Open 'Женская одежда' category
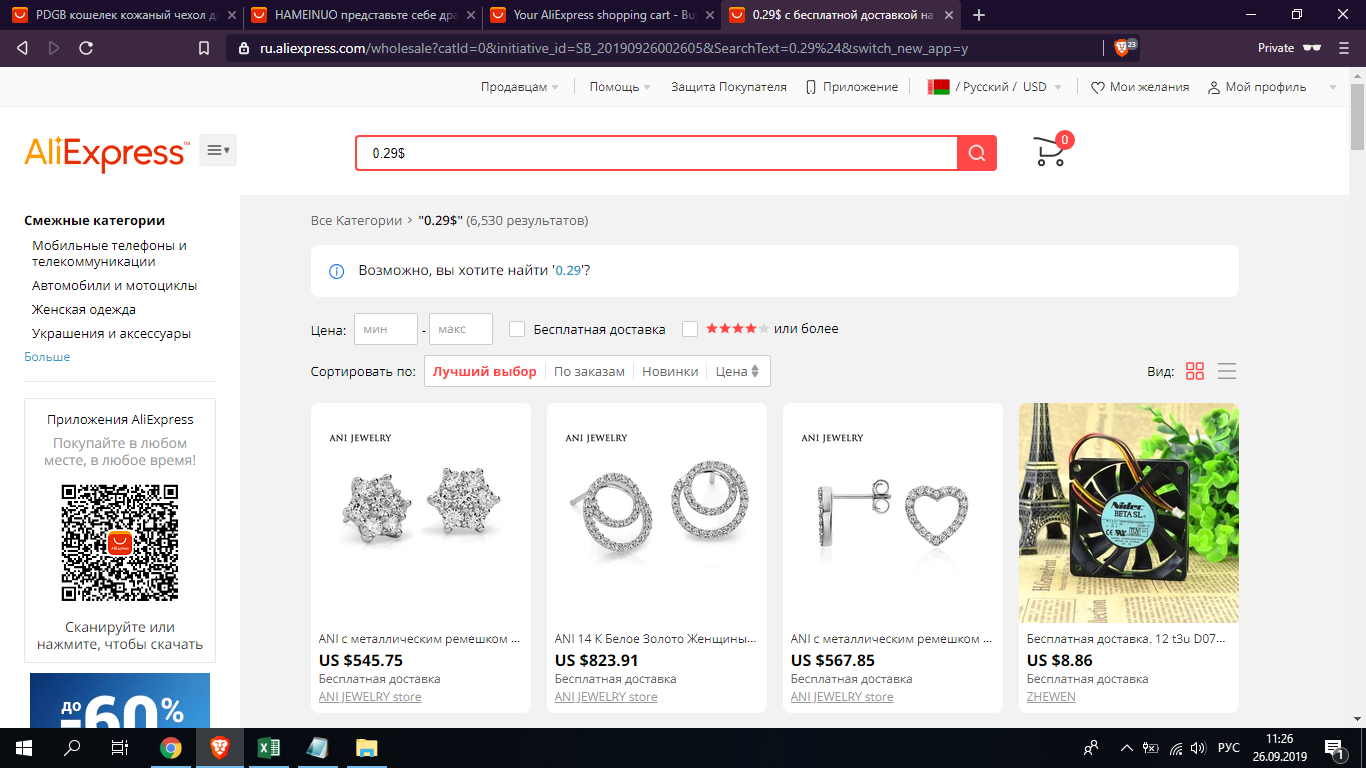The image size is (1366, 768). [x=84, y=310]
